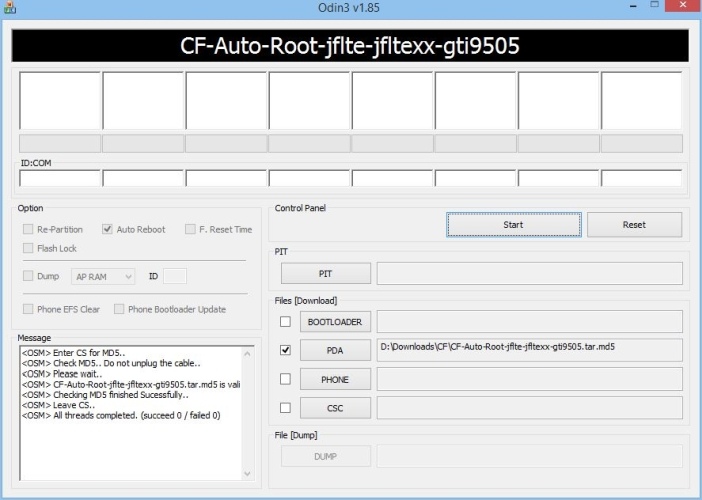Click the ID field next to Dump
Screen dimensions: 702x500
[x=175, y=276]
